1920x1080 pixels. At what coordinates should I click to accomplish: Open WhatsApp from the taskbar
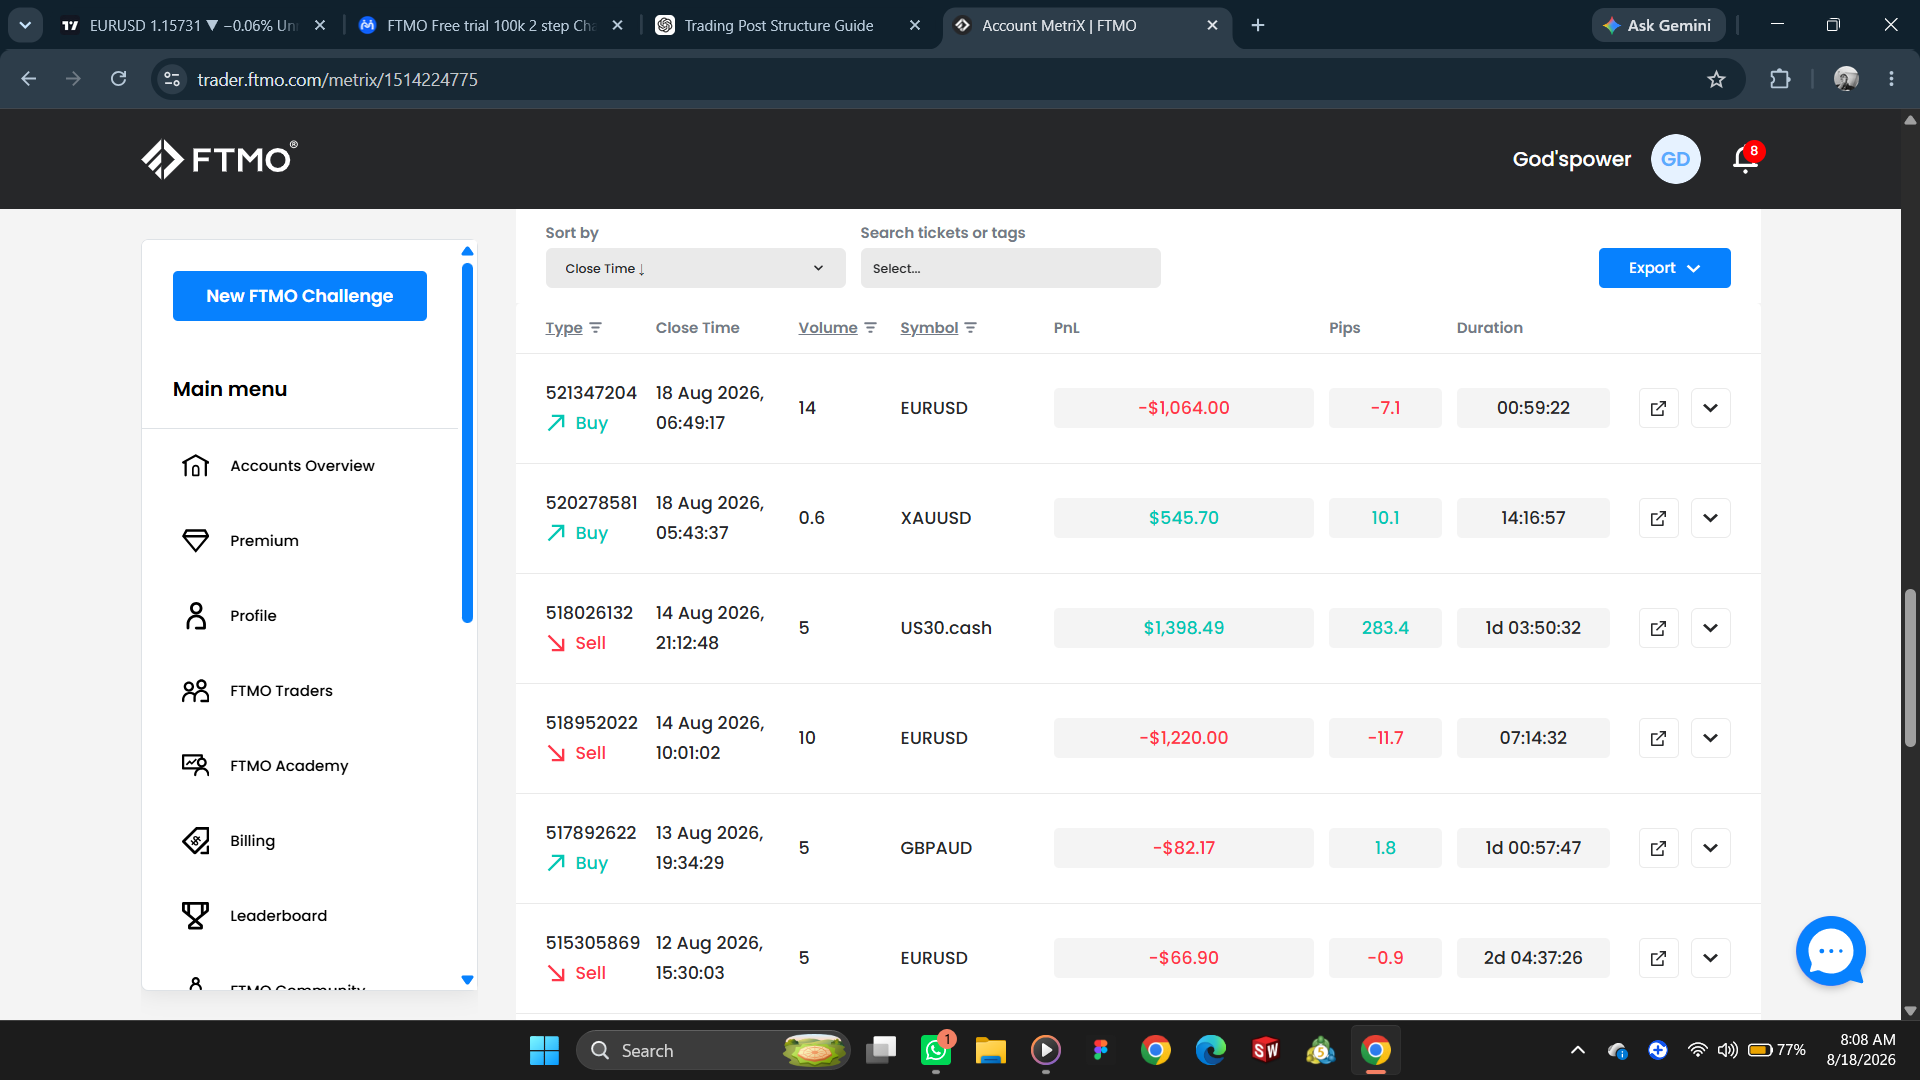click(936, 1050)
